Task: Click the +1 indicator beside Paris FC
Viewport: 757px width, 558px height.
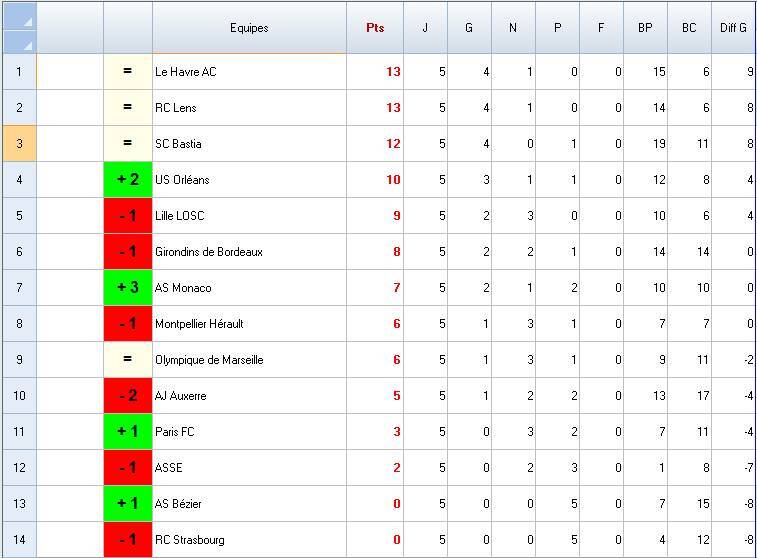Action: pyautogui.click(x=127, y=432)
